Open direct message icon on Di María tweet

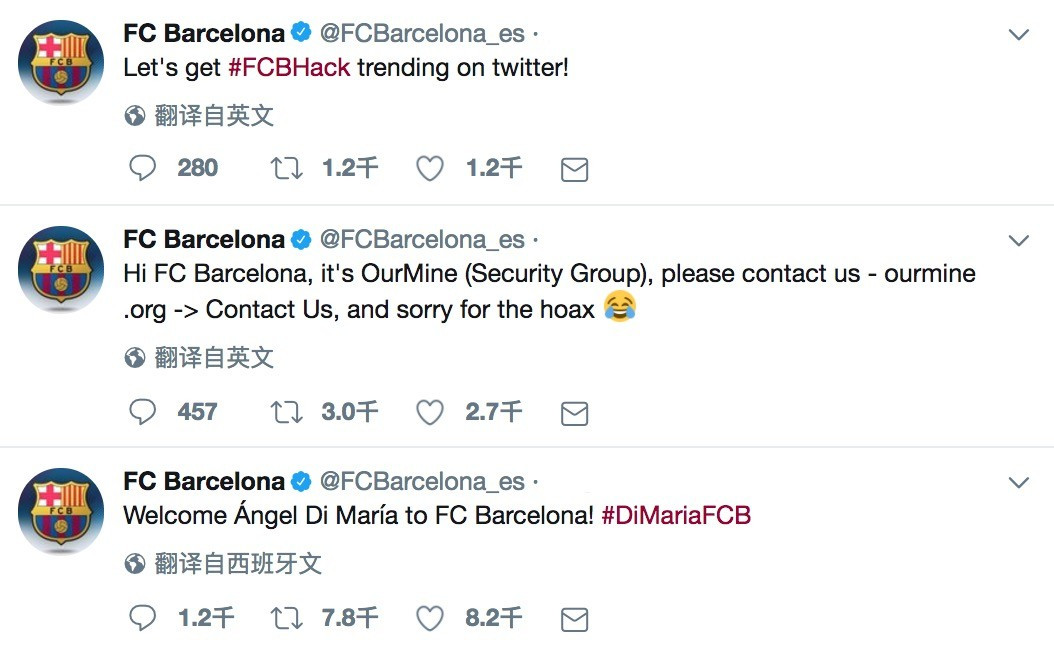[575, 619]
